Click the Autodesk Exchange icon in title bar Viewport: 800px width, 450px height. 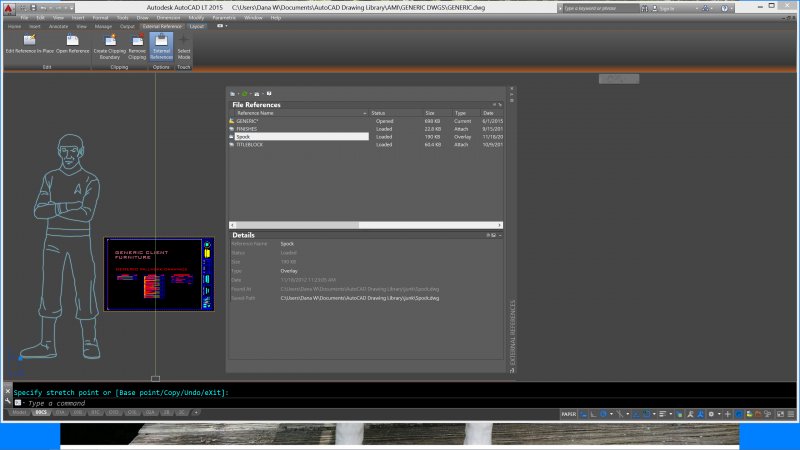(705, 8)
